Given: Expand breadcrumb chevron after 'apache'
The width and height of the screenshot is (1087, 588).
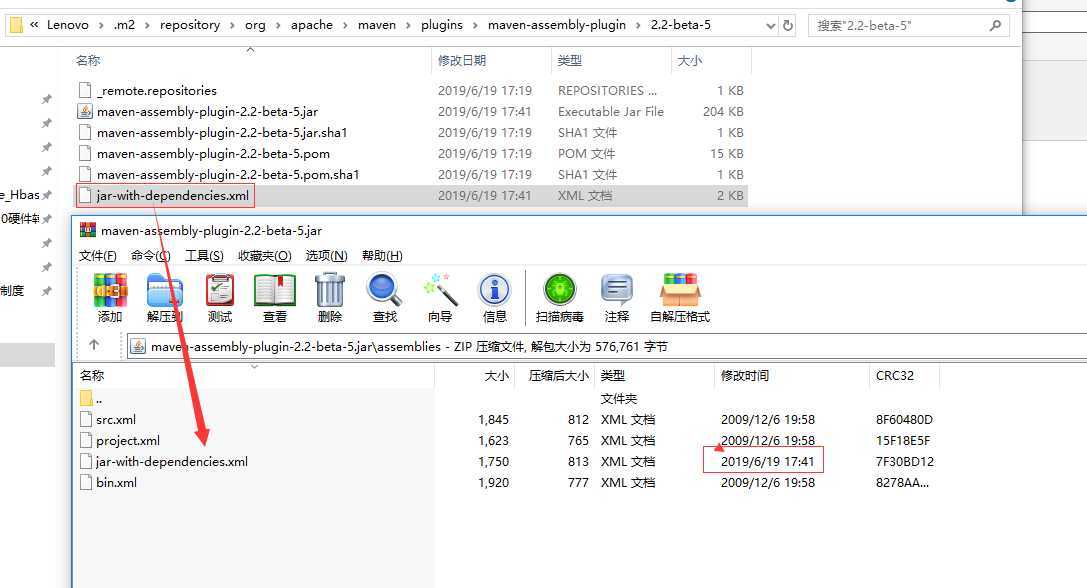Looking at the screenshot, I should [x=345, y=26].
